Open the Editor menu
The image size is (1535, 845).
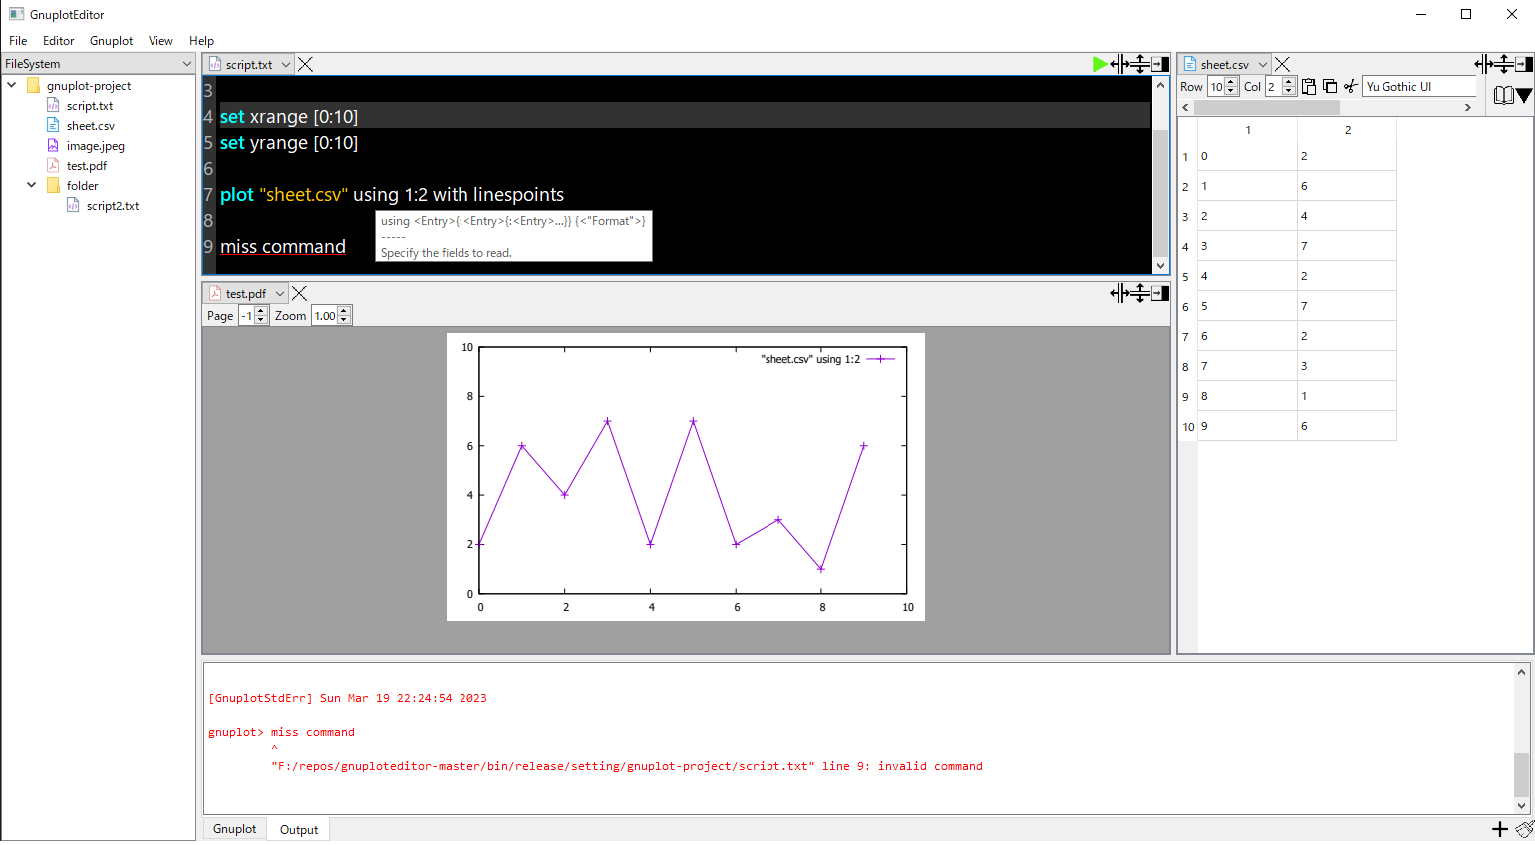click(58, 41)
